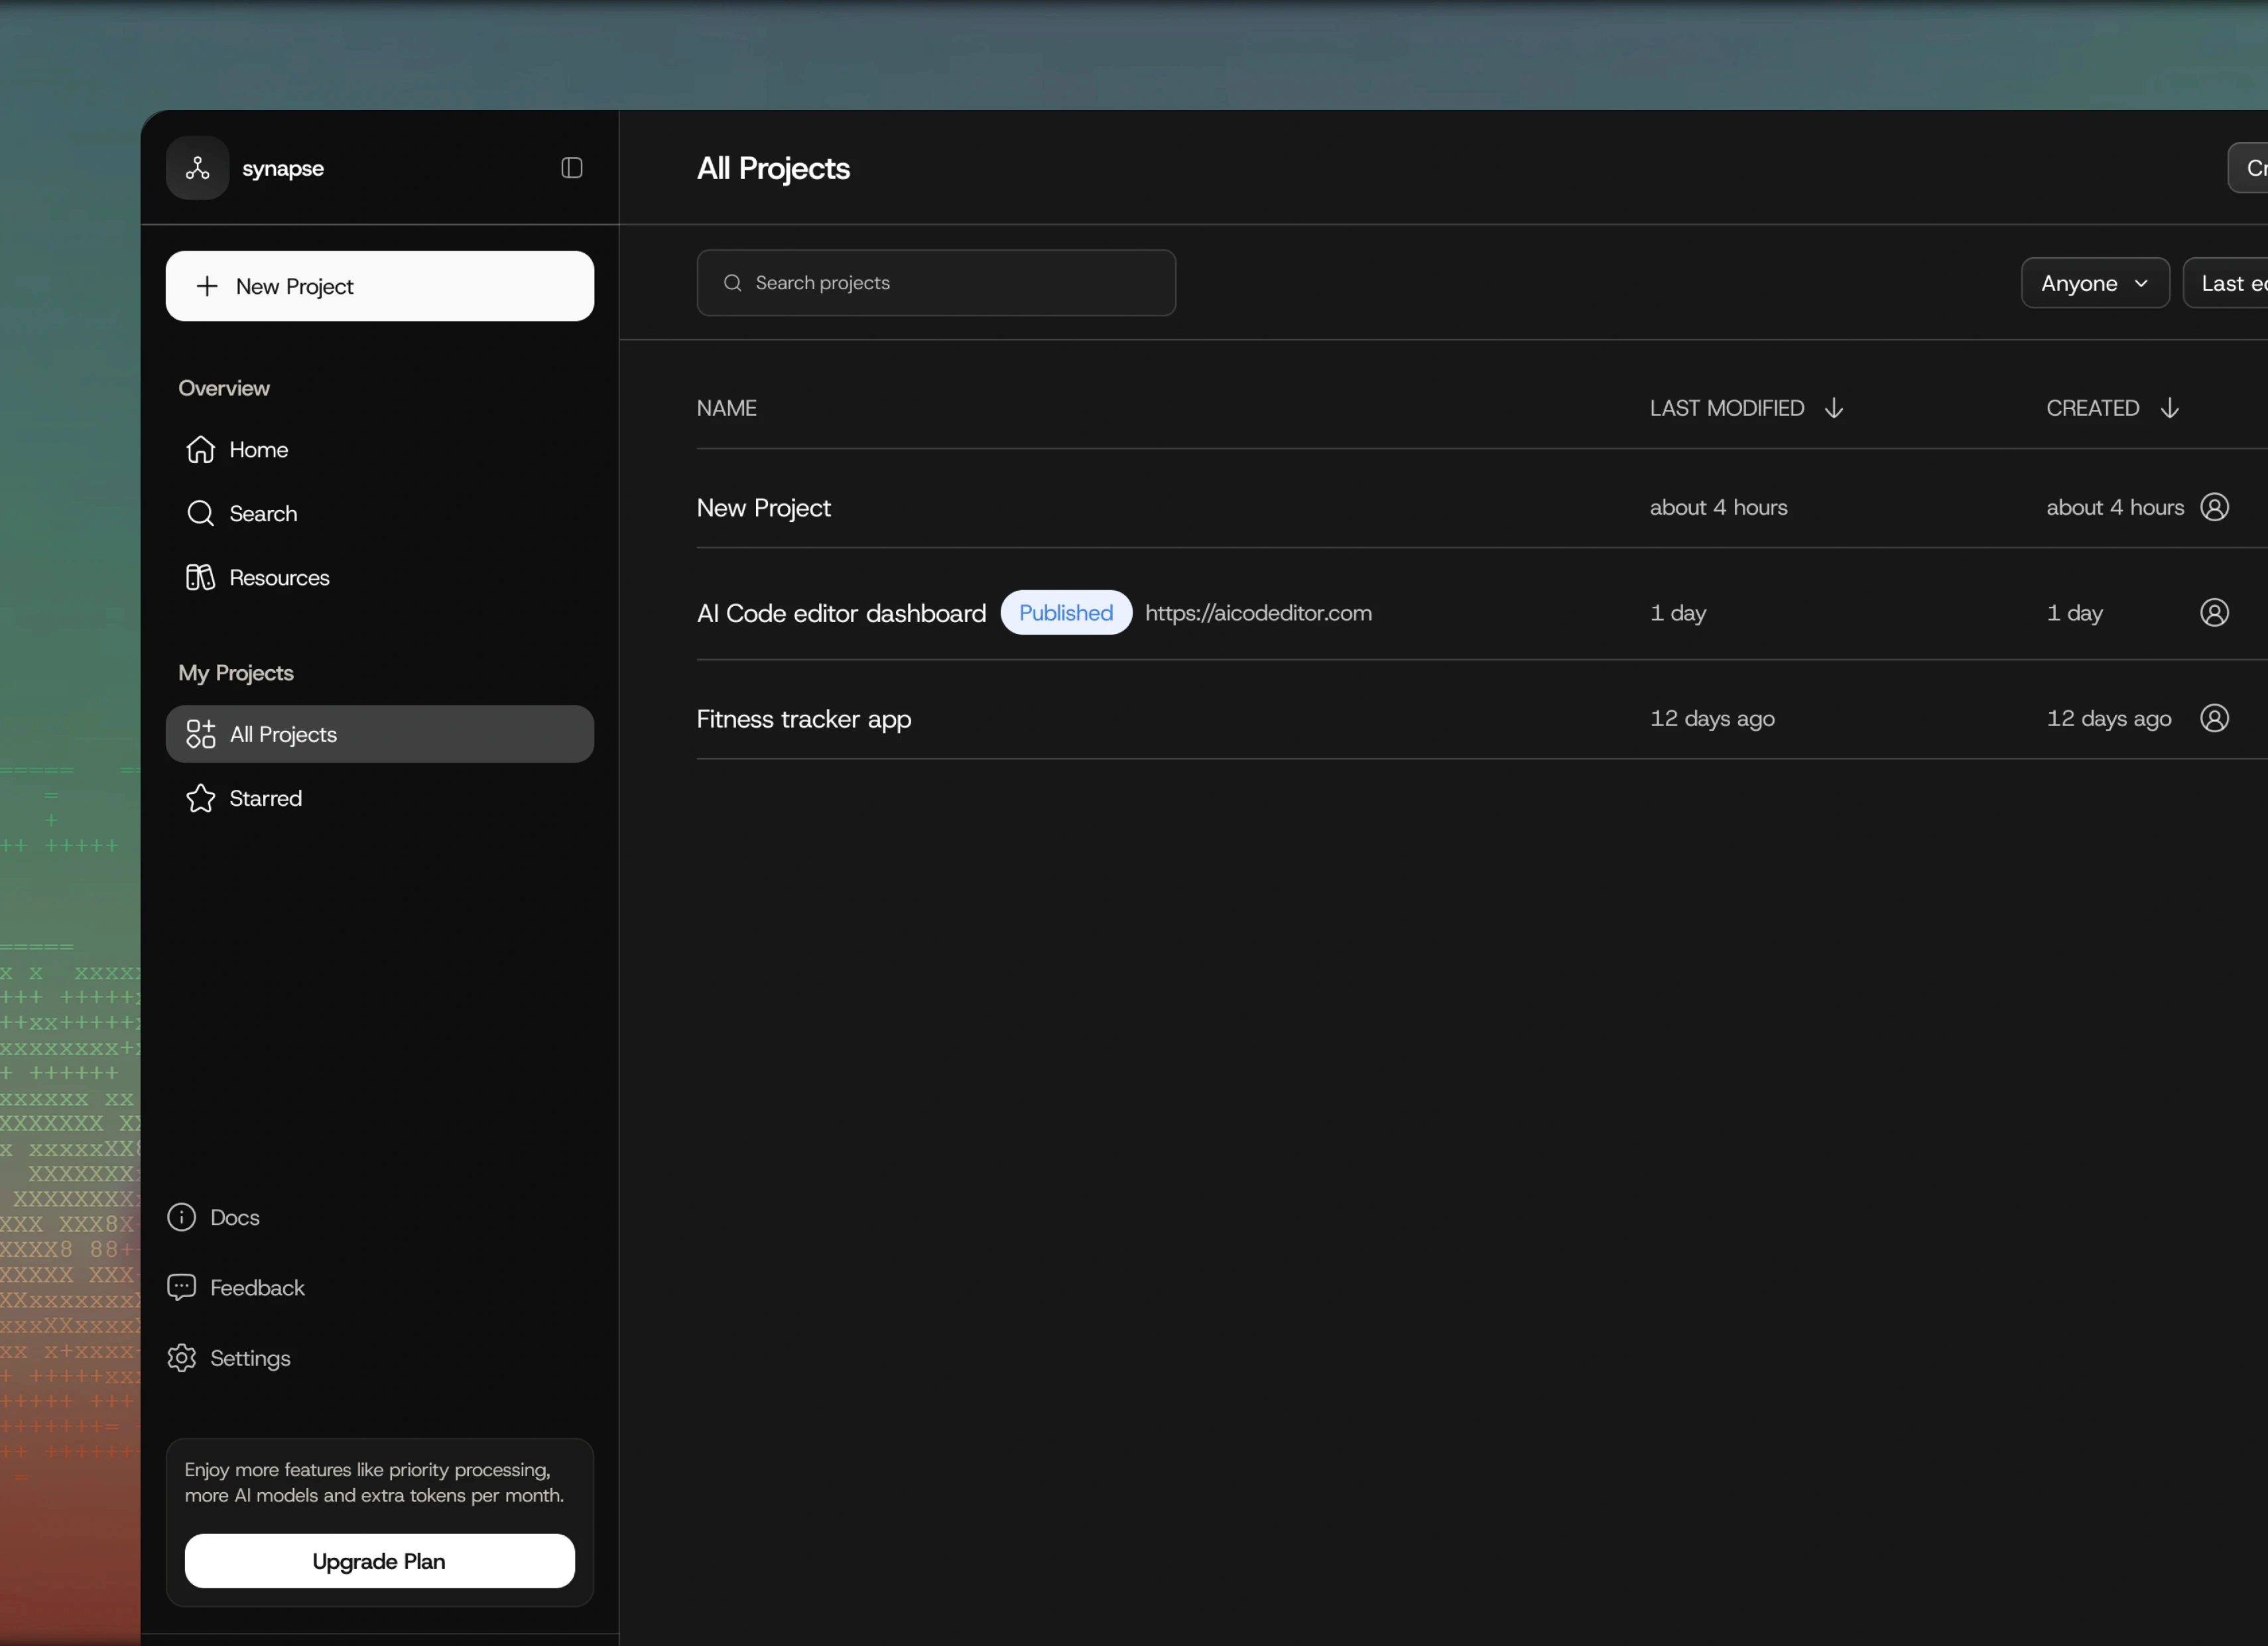Click the Resources books icon
Viewport: 2268px width, 1646px height.
pos(201,578)
